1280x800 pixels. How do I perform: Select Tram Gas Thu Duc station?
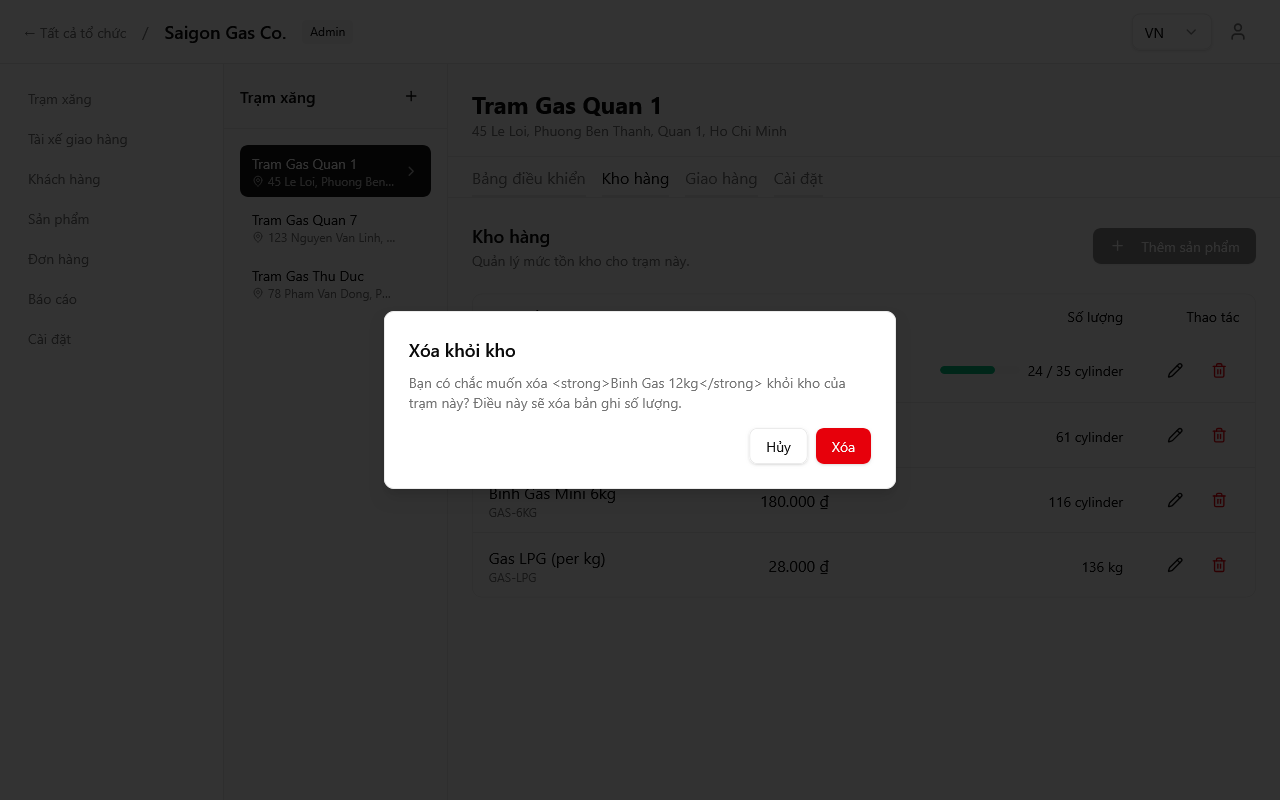pyautogui.click(x=322, y=284)
